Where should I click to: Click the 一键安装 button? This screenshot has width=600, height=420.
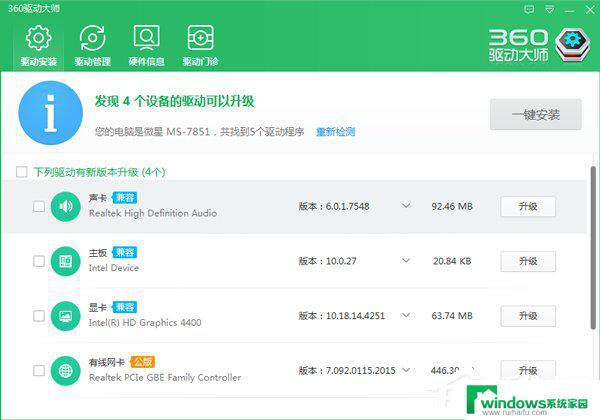click(x=536, y=114)
